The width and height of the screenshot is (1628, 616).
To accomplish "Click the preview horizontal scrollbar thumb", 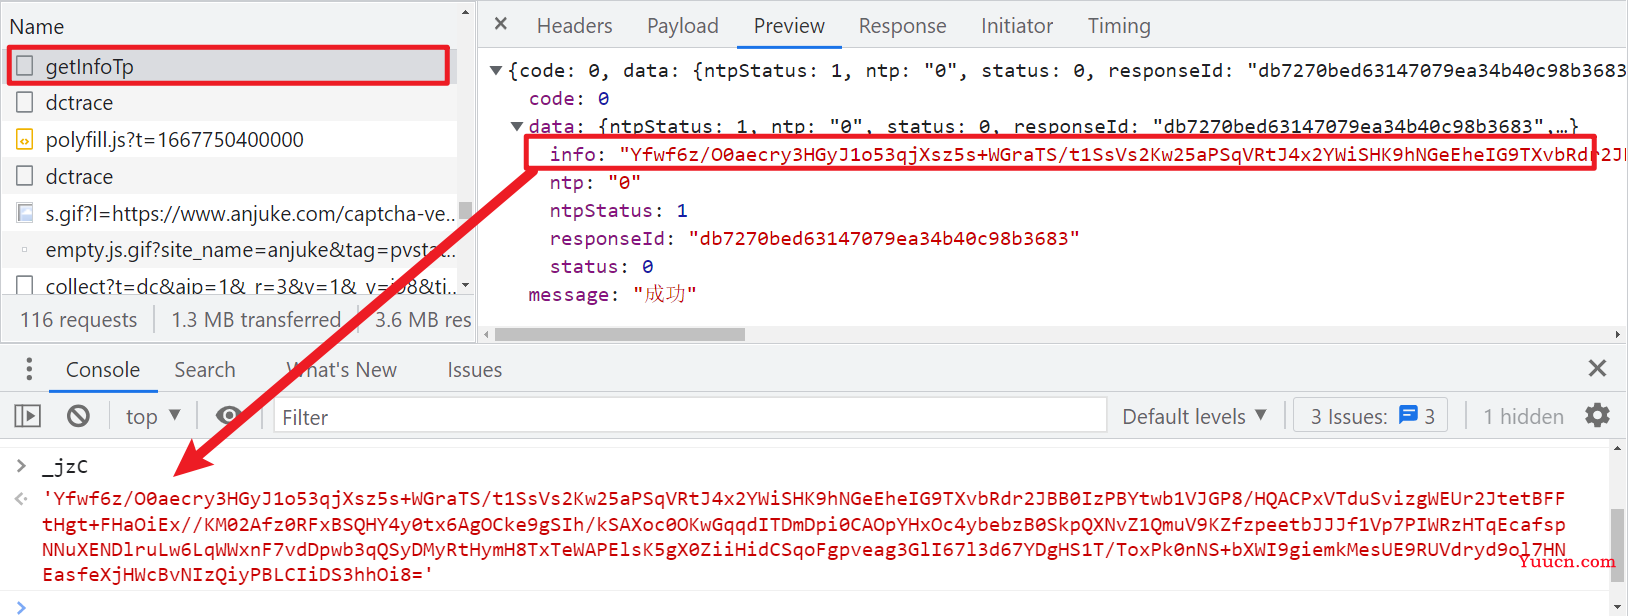I will click(x=620, y=334).
